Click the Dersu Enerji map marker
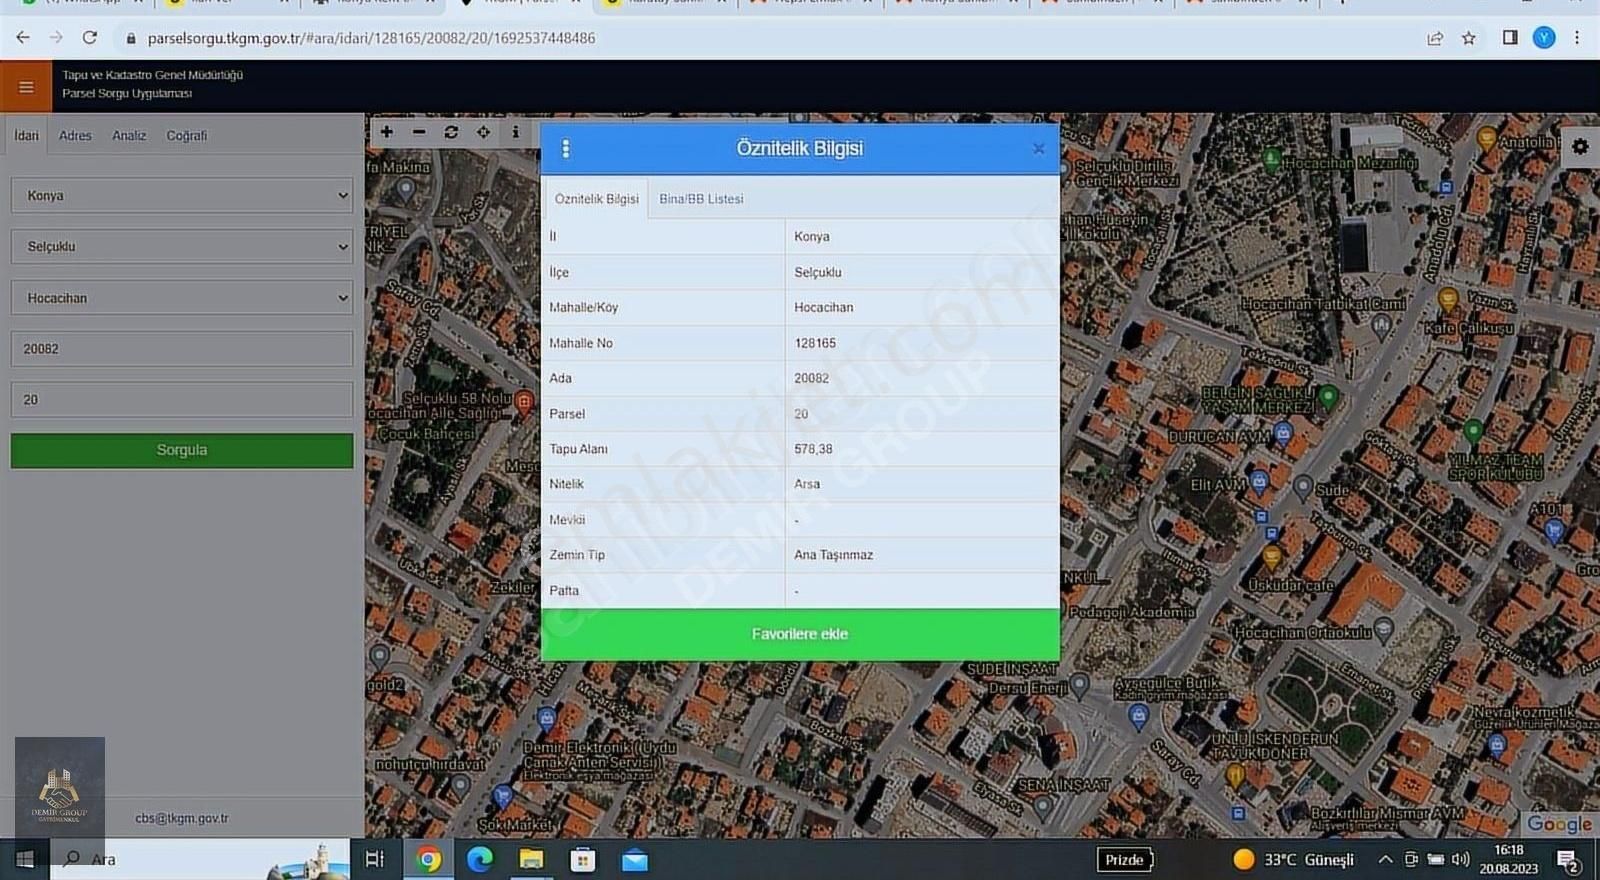The height and width of the screenshot is (880, 1600). click(1079, 686)
